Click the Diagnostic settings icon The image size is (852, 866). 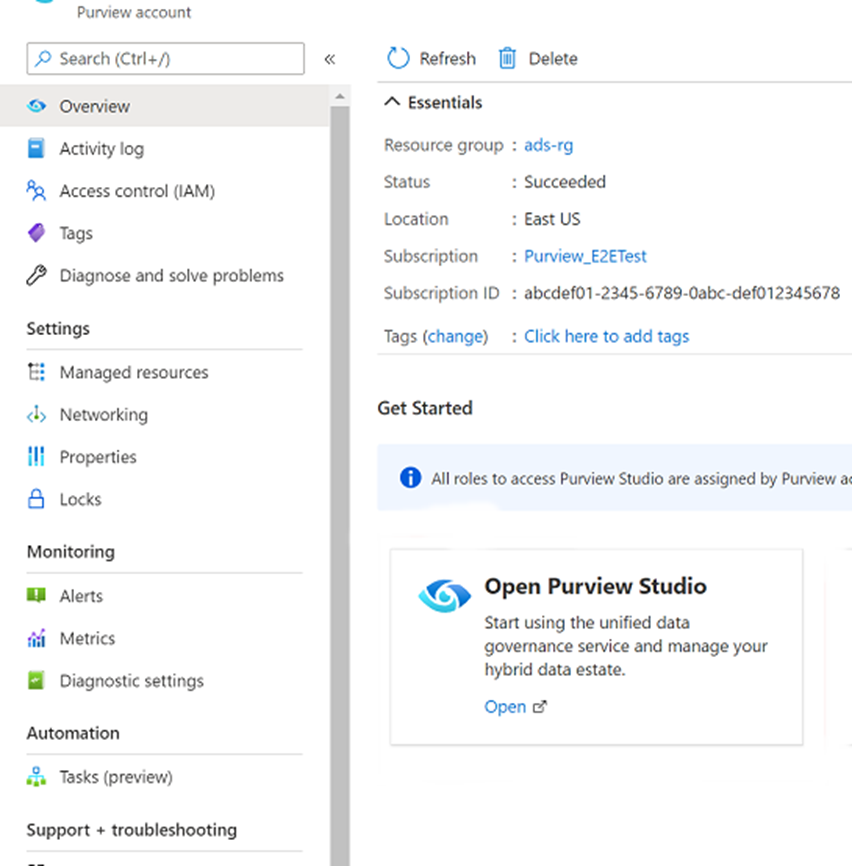36,680
